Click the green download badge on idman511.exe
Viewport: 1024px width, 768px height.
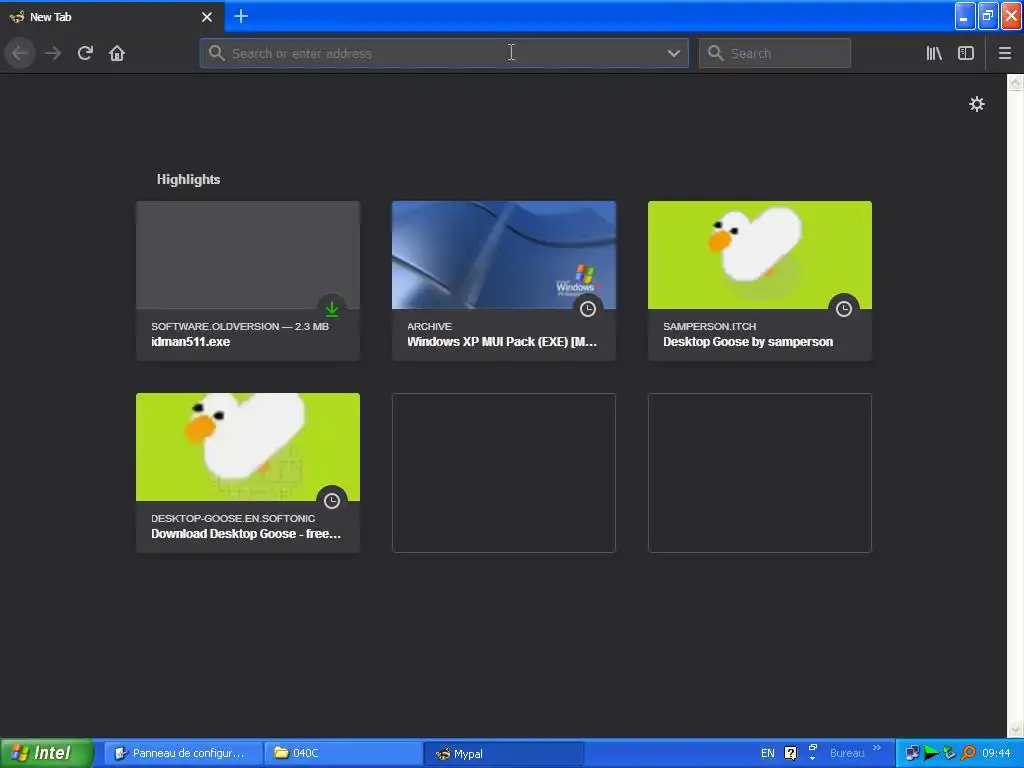tap(332, 309)
